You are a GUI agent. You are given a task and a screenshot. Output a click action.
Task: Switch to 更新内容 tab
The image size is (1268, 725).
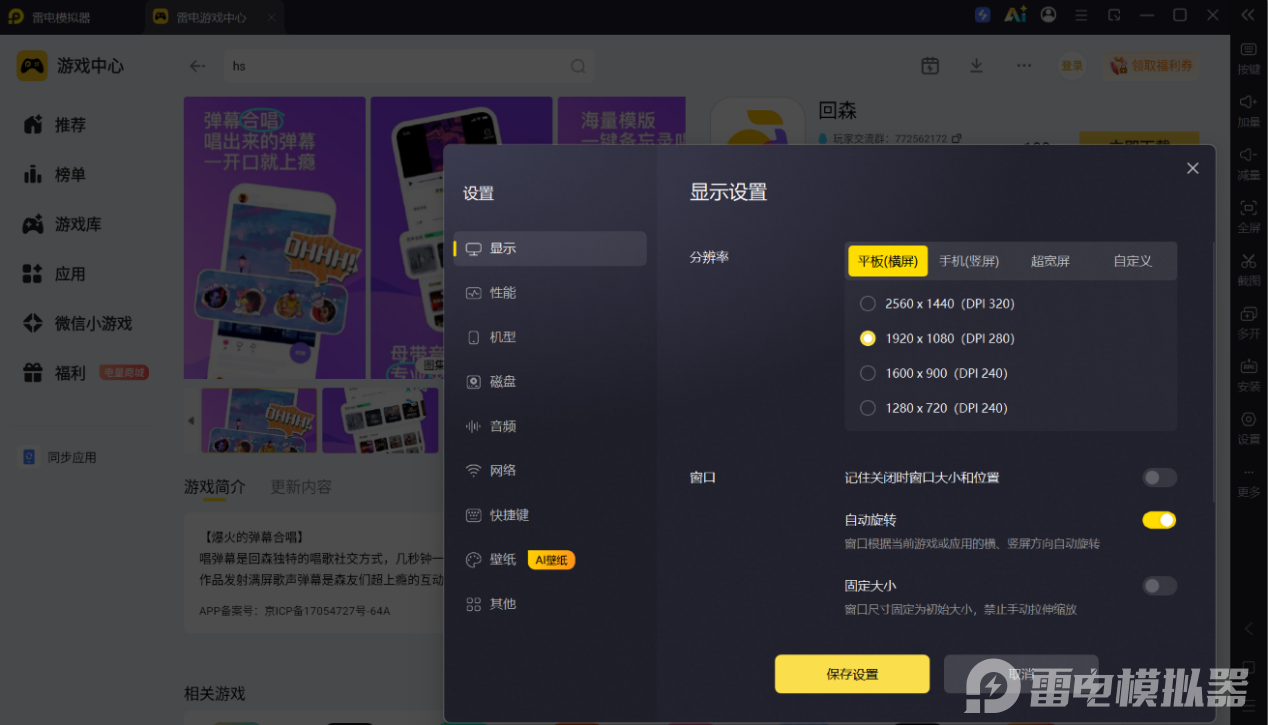[x=301, y=487]
